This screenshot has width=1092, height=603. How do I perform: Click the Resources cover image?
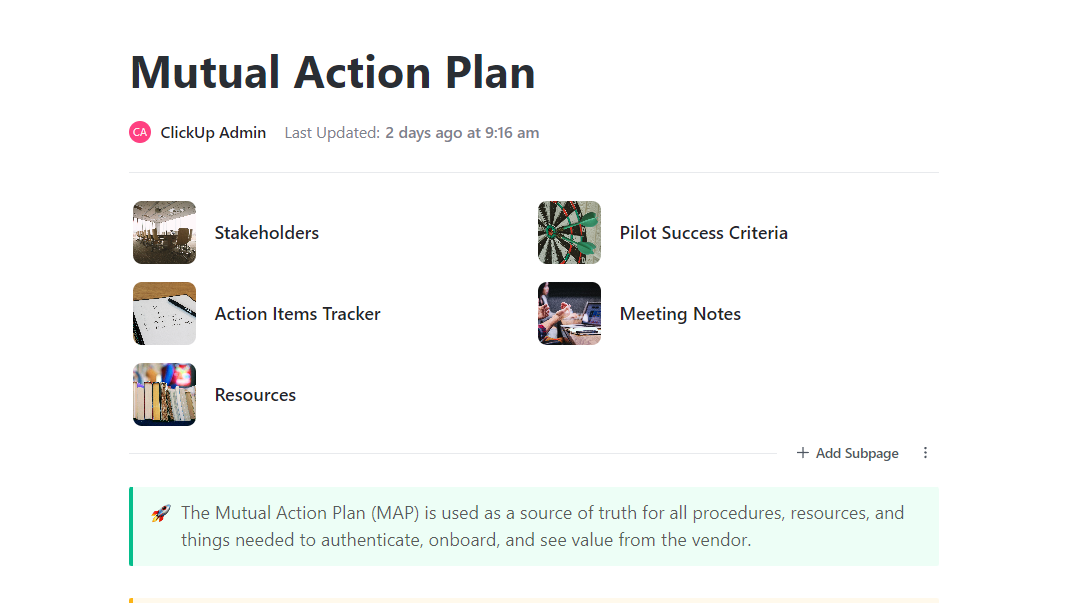[x=164, y=394]
